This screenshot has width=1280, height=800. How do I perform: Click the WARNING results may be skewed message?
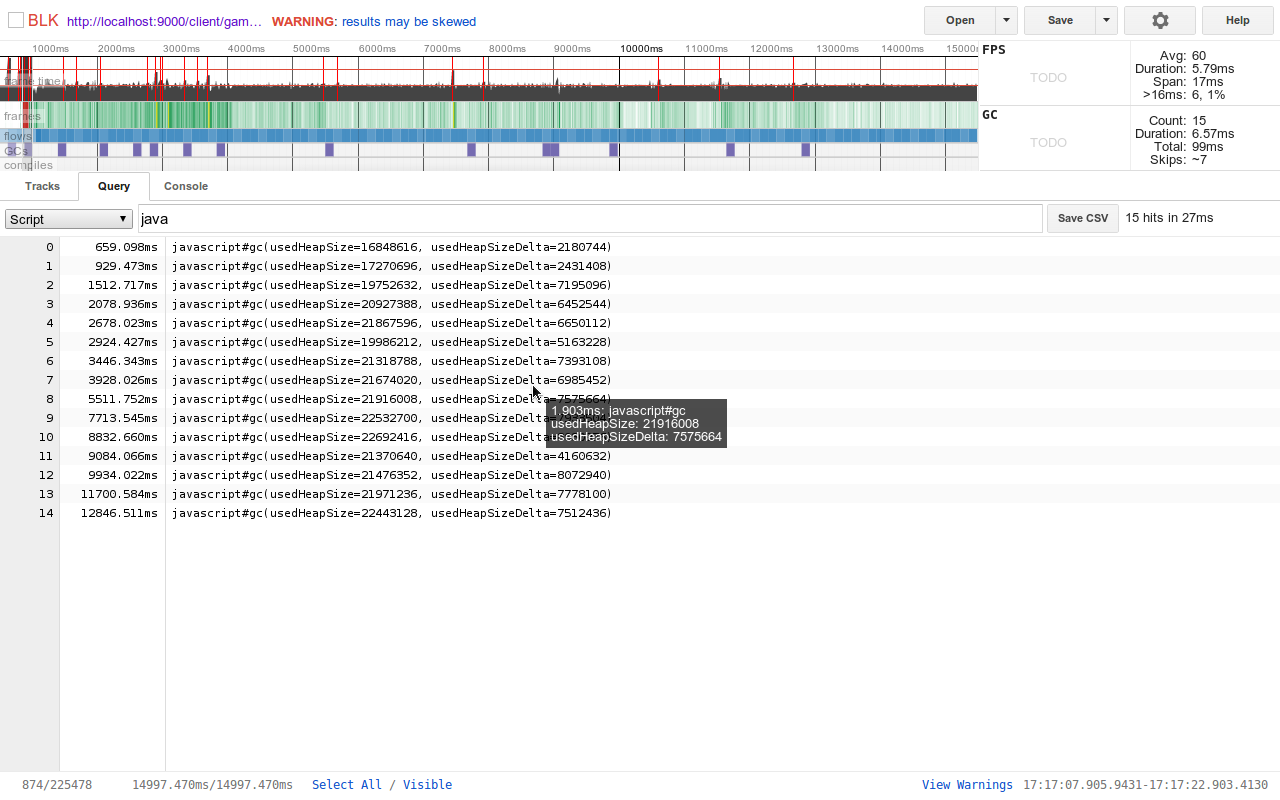374,21
